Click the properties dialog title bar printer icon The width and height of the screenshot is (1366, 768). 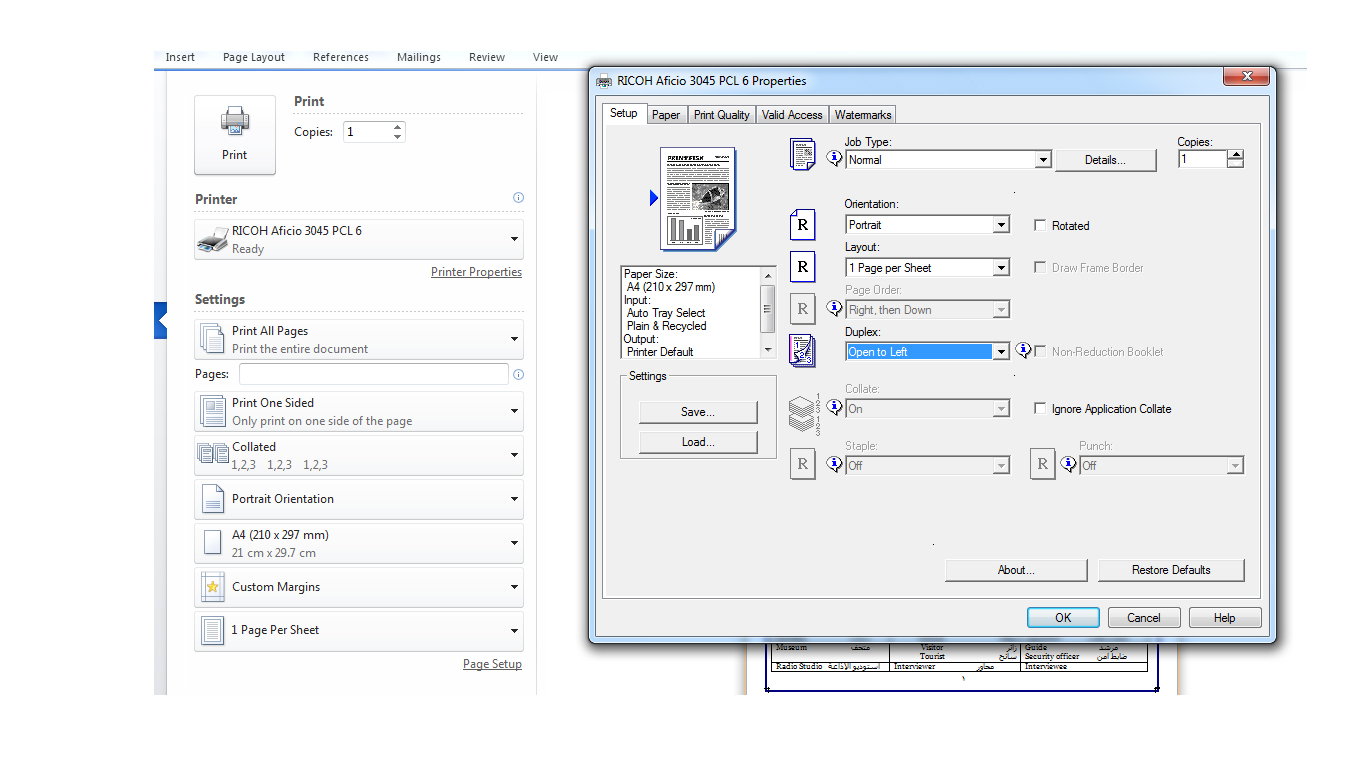(604, 81)
